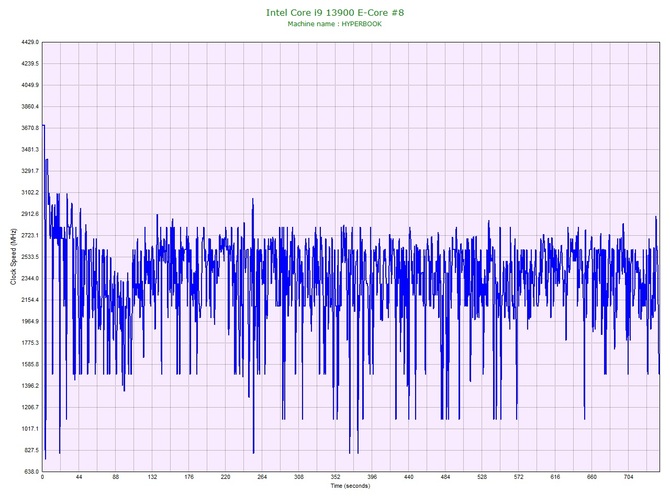Click the 704 time axis tick label
This screenshot has width=670, height=503.
click(629, 477)
